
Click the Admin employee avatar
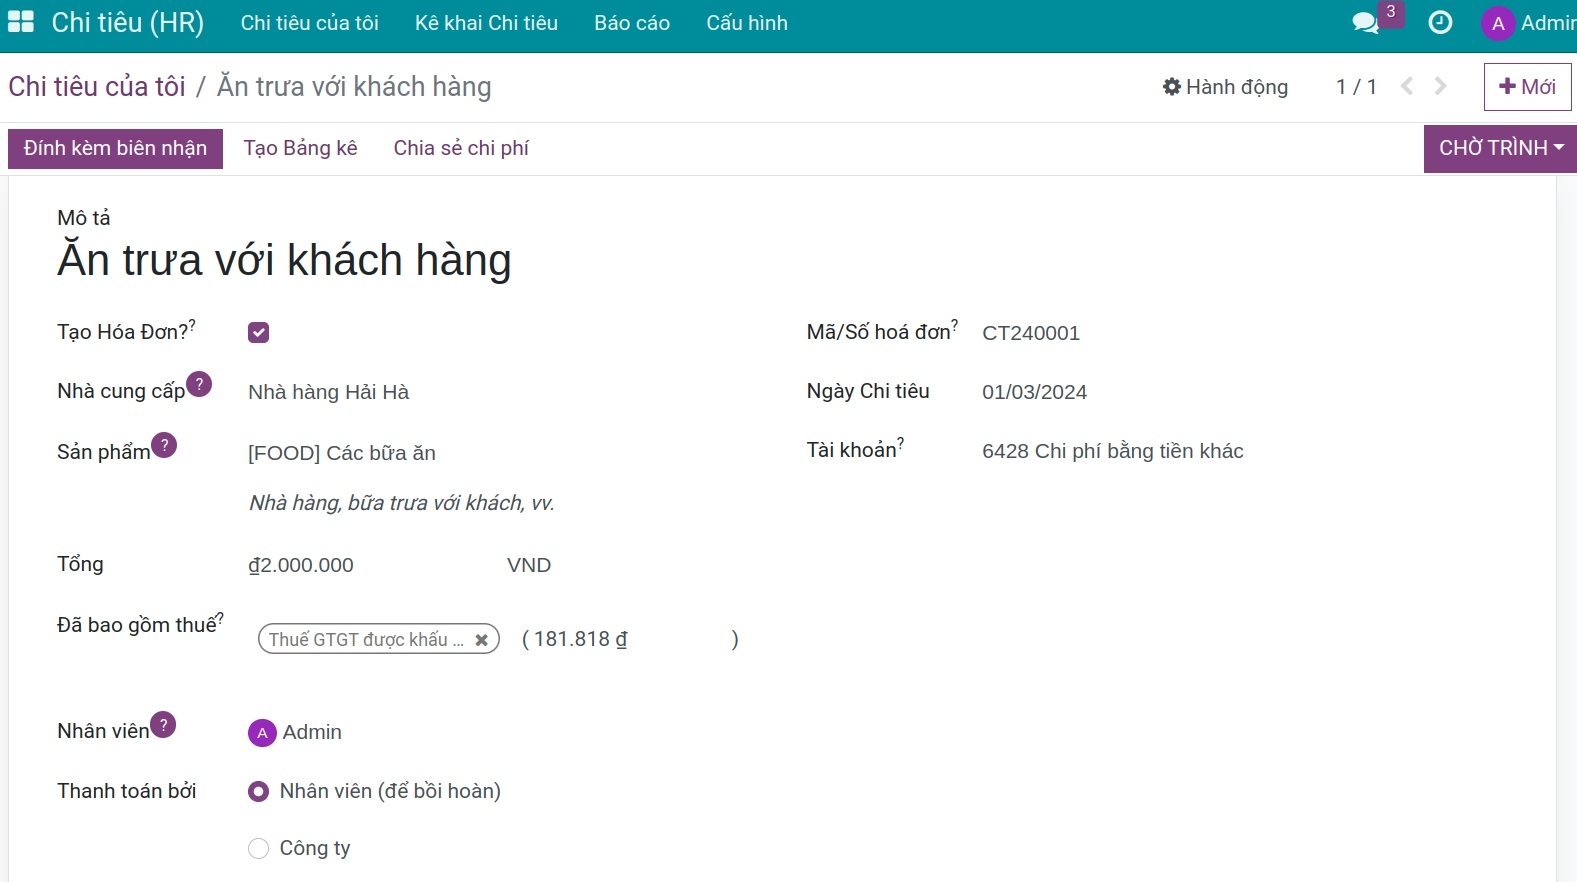(x=261, y=733)
